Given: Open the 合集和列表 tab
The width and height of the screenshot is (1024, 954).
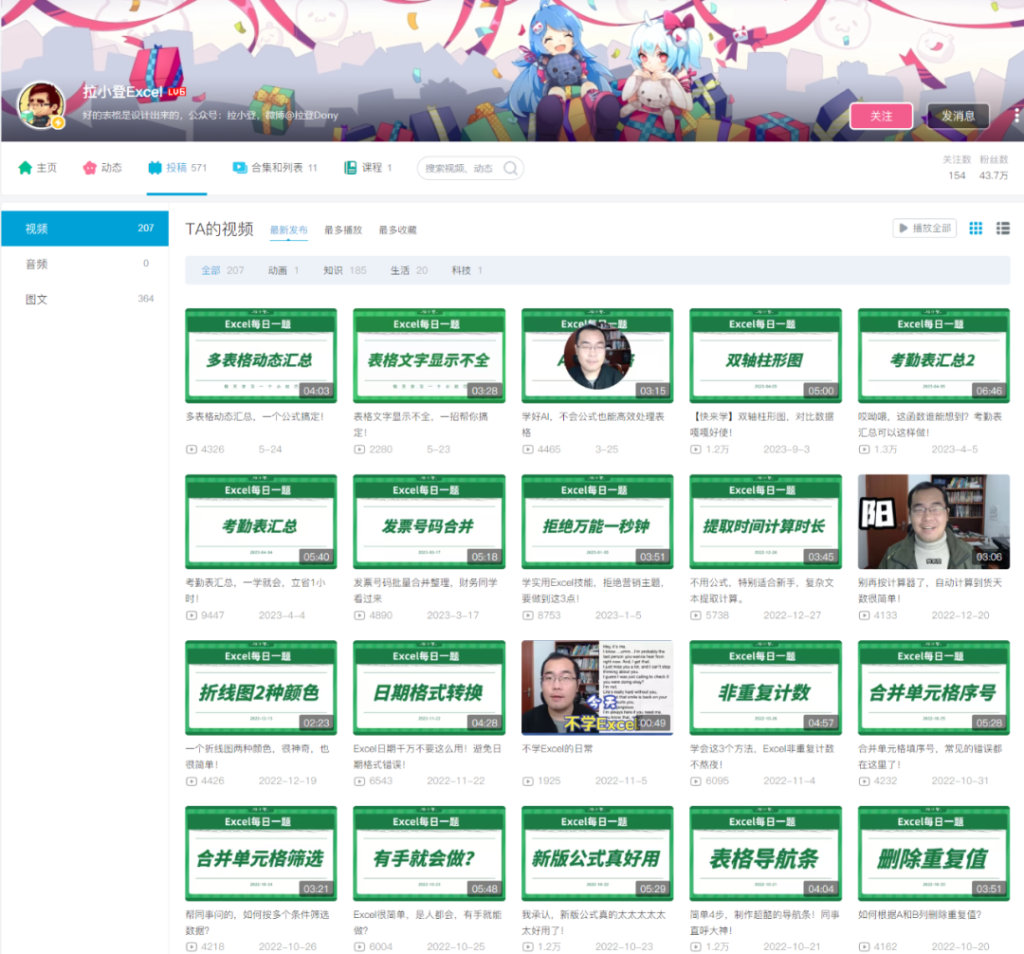Looking at the screenshot, I should 275,168.
